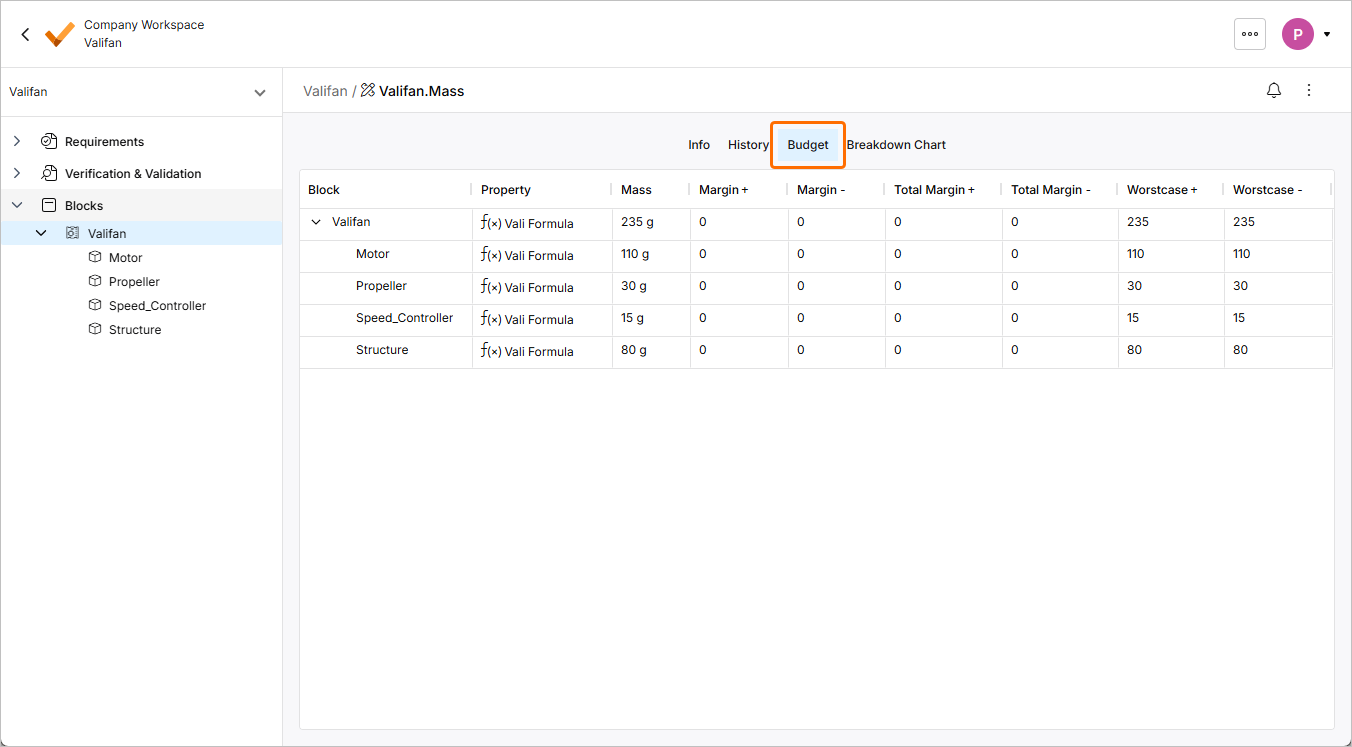Click the purple P user avatar
This screenshot has height=747, width=1352.
tap(1298, 34)
